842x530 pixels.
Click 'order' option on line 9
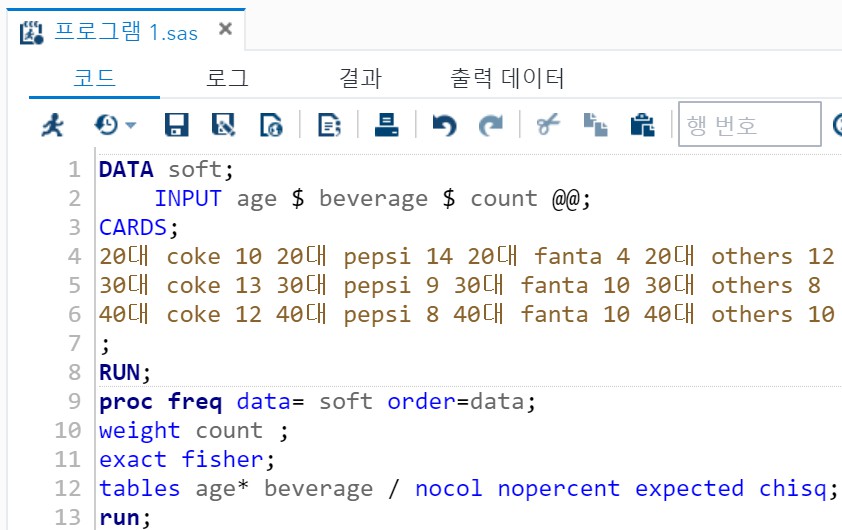coord(422,402)
